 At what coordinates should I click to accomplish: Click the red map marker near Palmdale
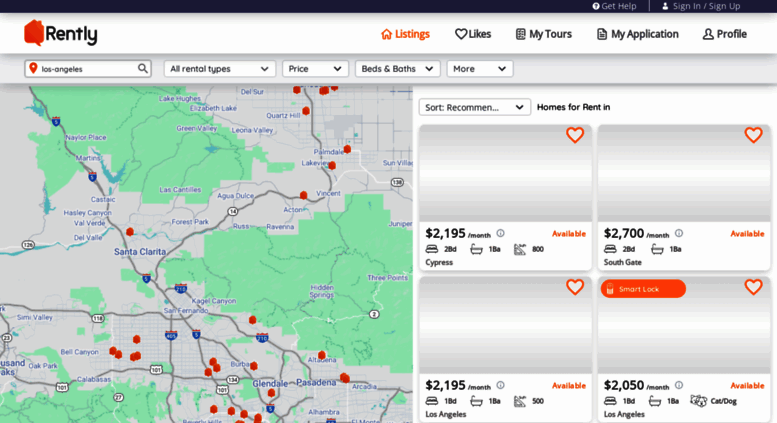[x=347, y=149]
